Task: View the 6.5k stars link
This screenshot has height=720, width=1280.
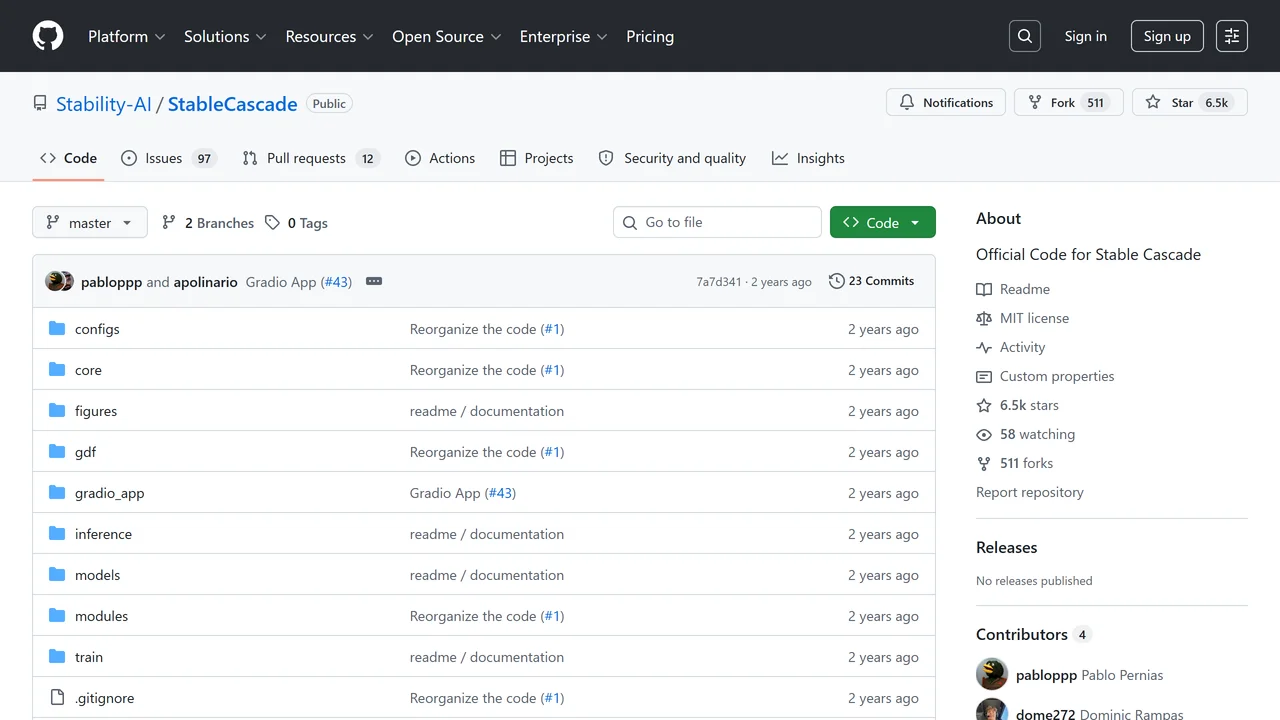Action: click(1029, 405)
